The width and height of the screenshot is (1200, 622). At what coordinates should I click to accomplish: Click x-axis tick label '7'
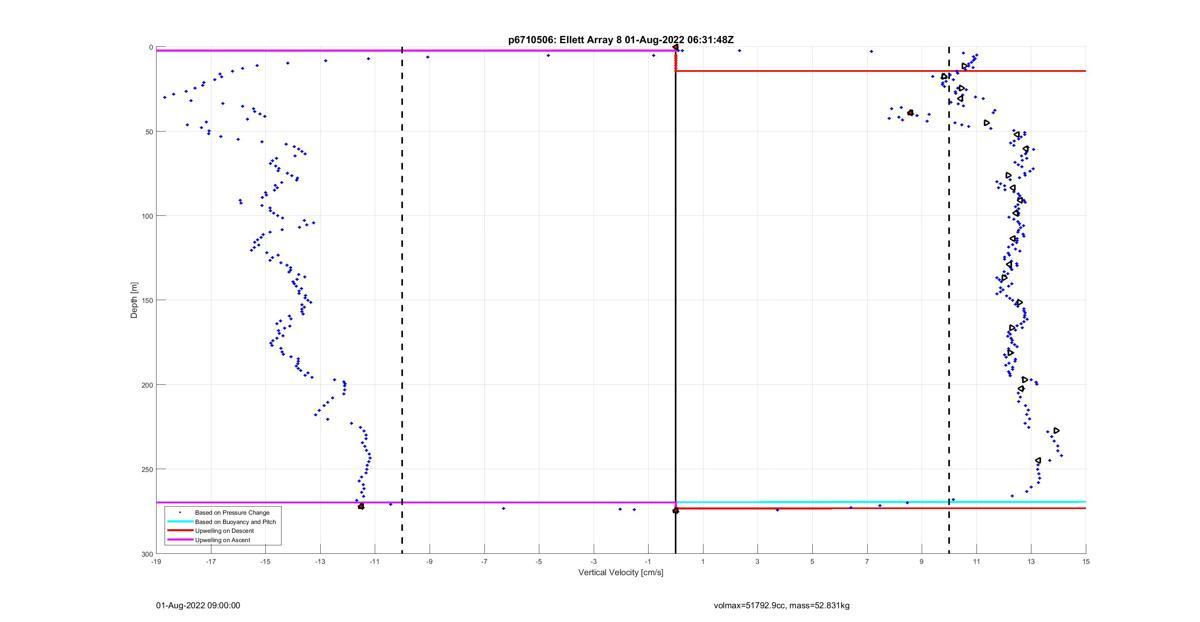867,560
